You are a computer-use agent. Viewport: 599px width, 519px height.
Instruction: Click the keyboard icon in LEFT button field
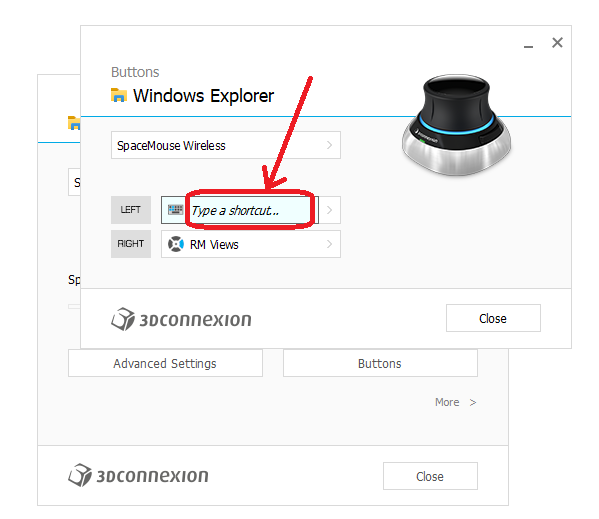pyautogui.click(x=175, y=210)
